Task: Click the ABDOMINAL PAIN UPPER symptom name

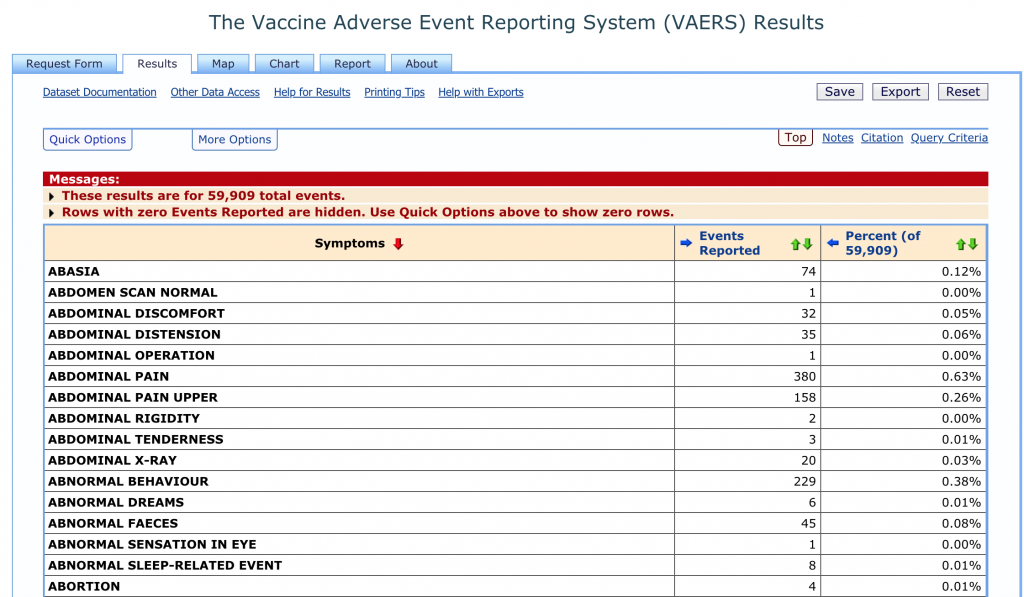Action: pyautogui.click(x=133, y=397)
